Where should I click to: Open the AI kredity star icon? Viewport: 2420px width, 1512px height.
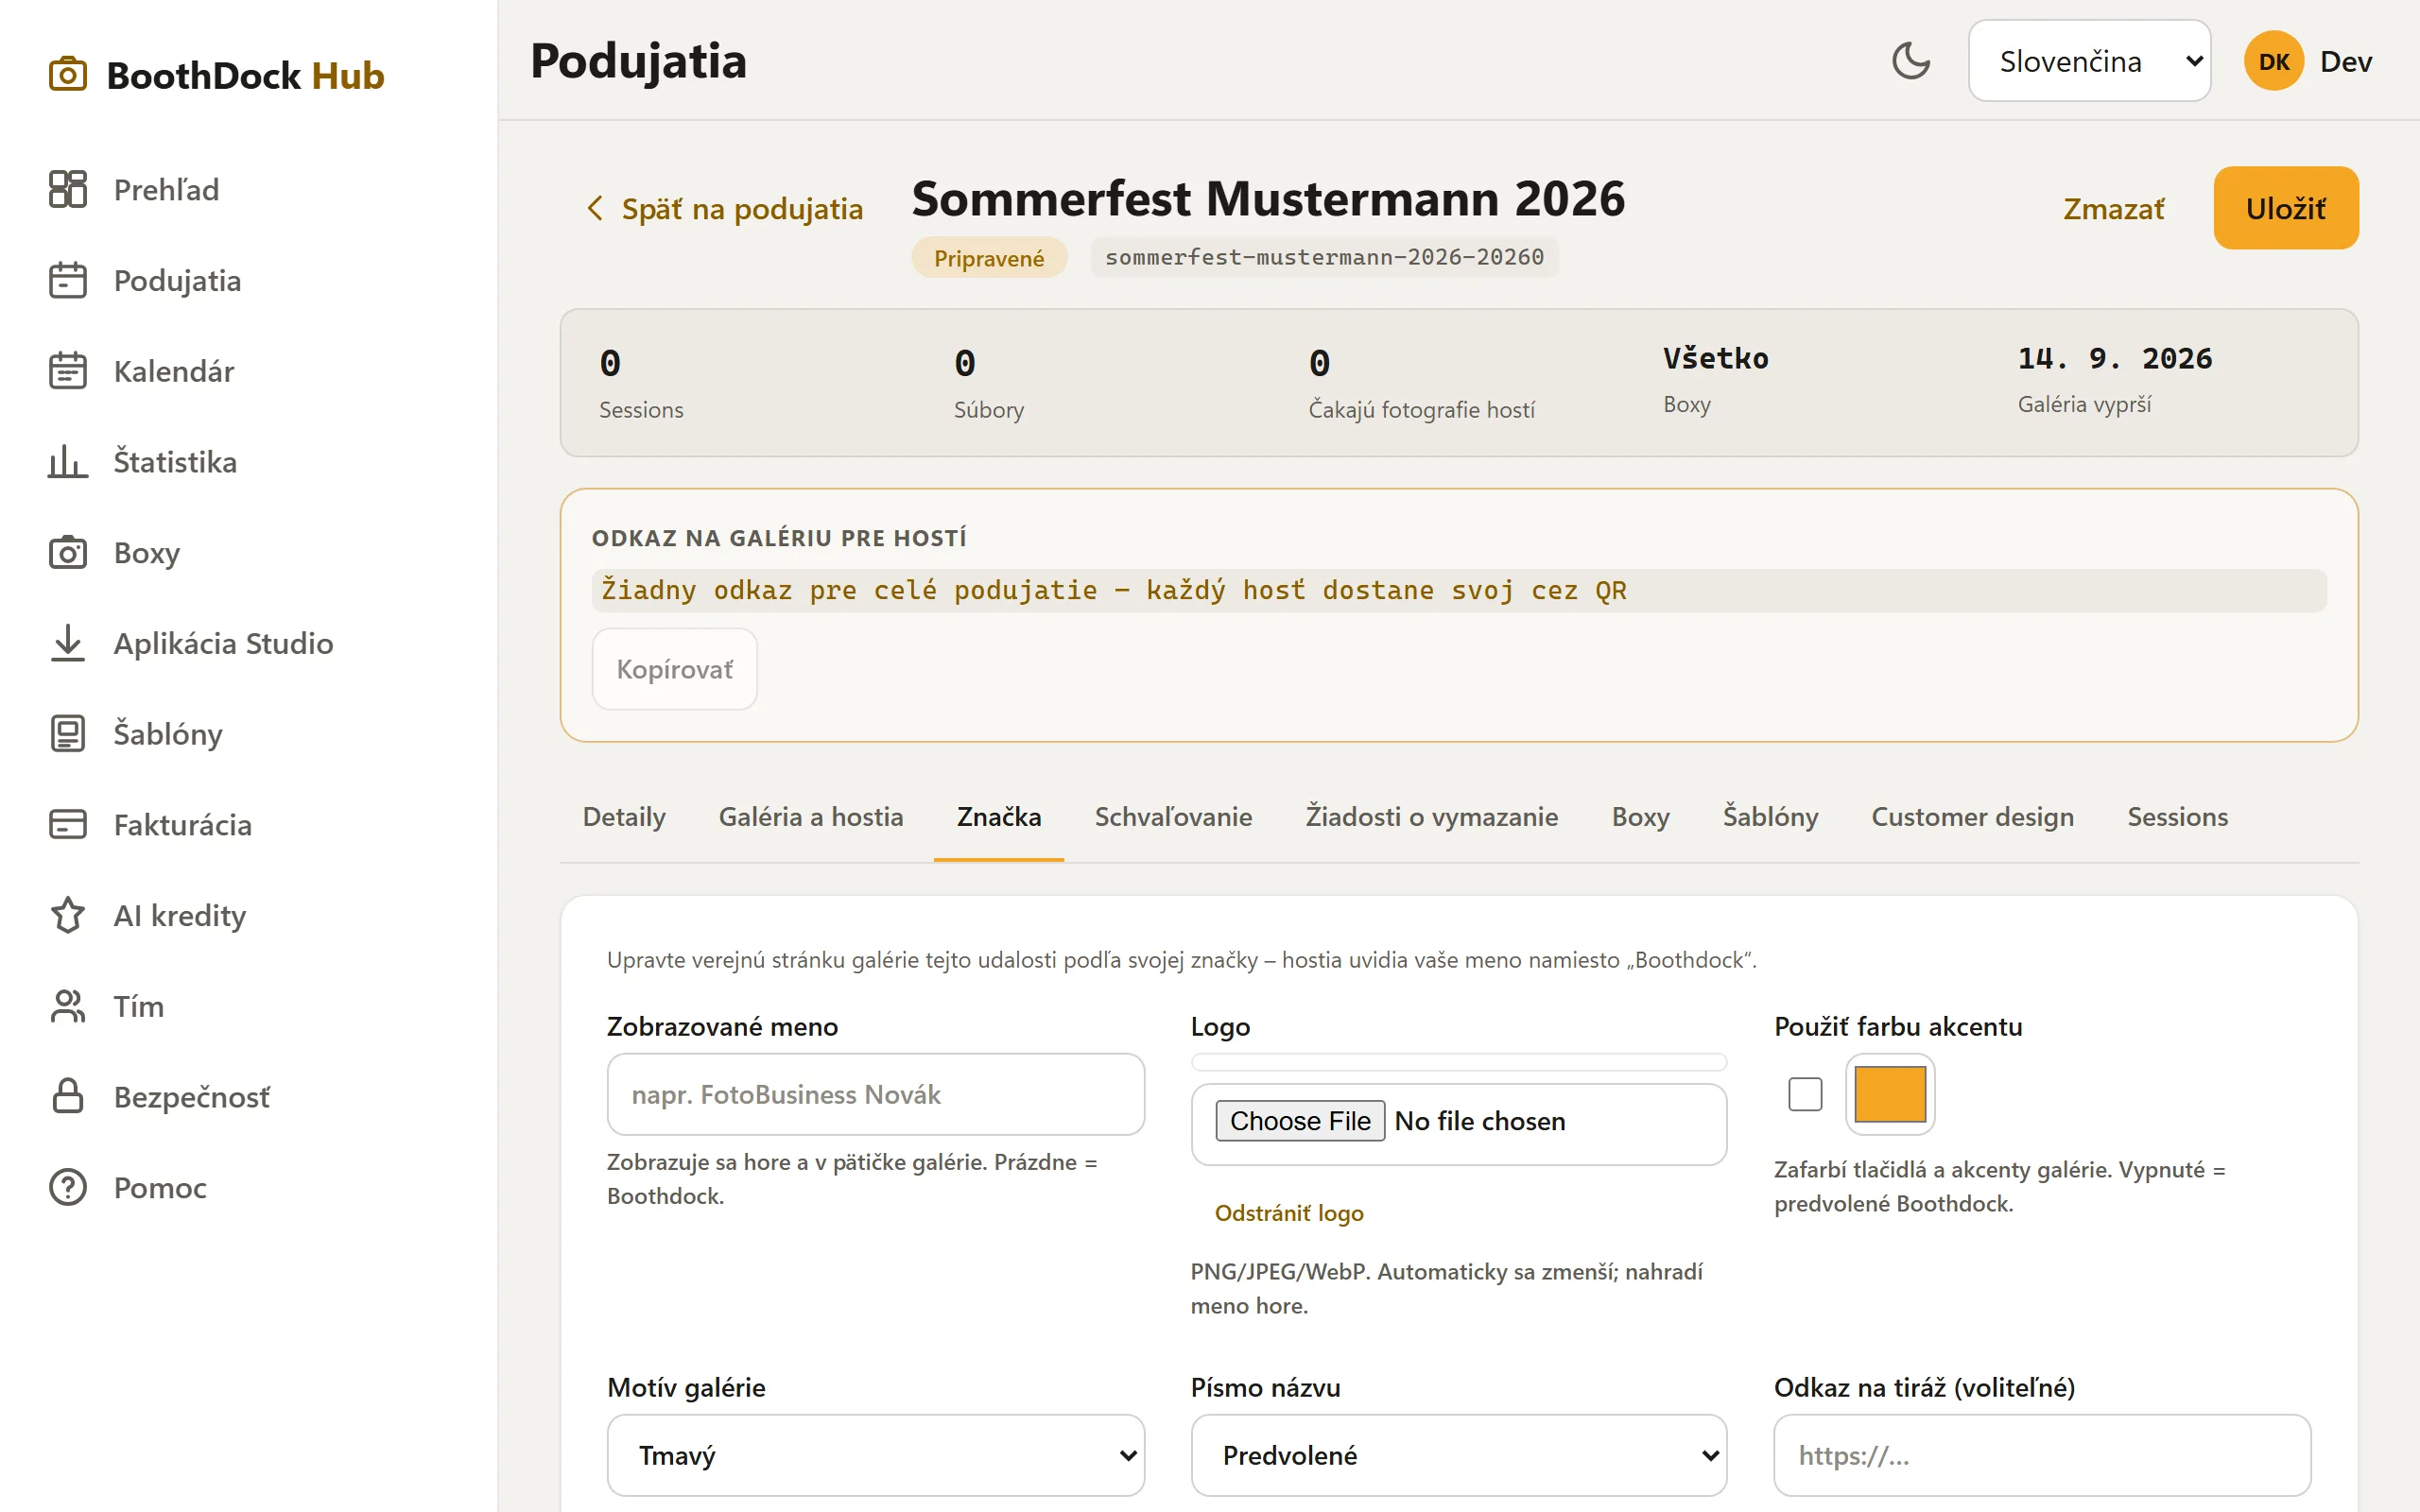point(67,915)
